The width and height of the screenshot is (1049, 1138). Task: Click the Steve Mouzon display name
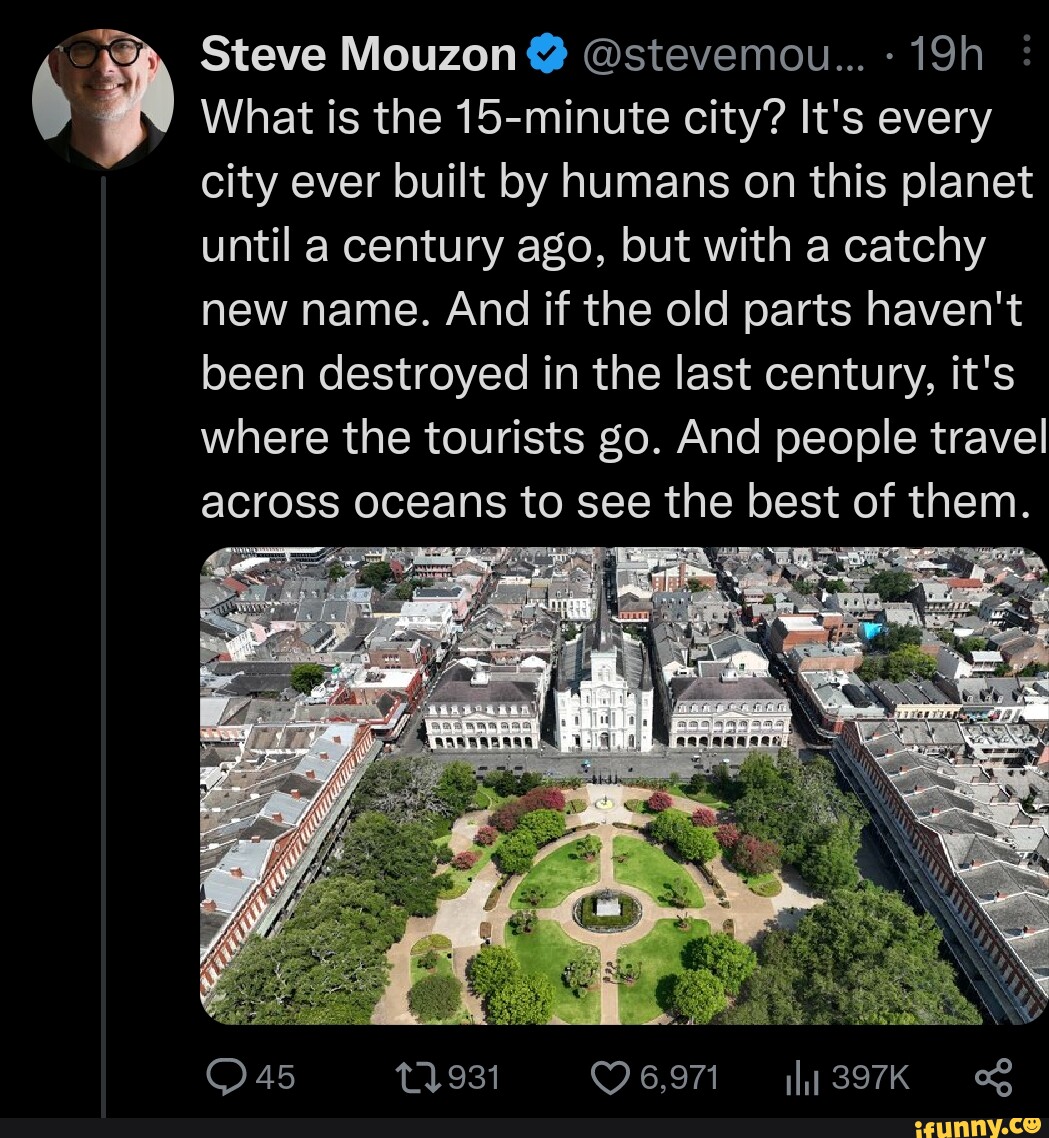click(x=358, y=57)
